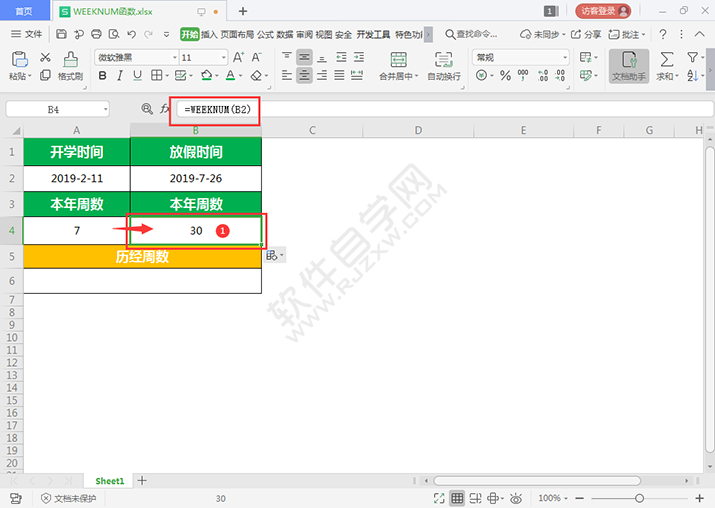
Task: Toggle bold formatting
Action: 103,76
